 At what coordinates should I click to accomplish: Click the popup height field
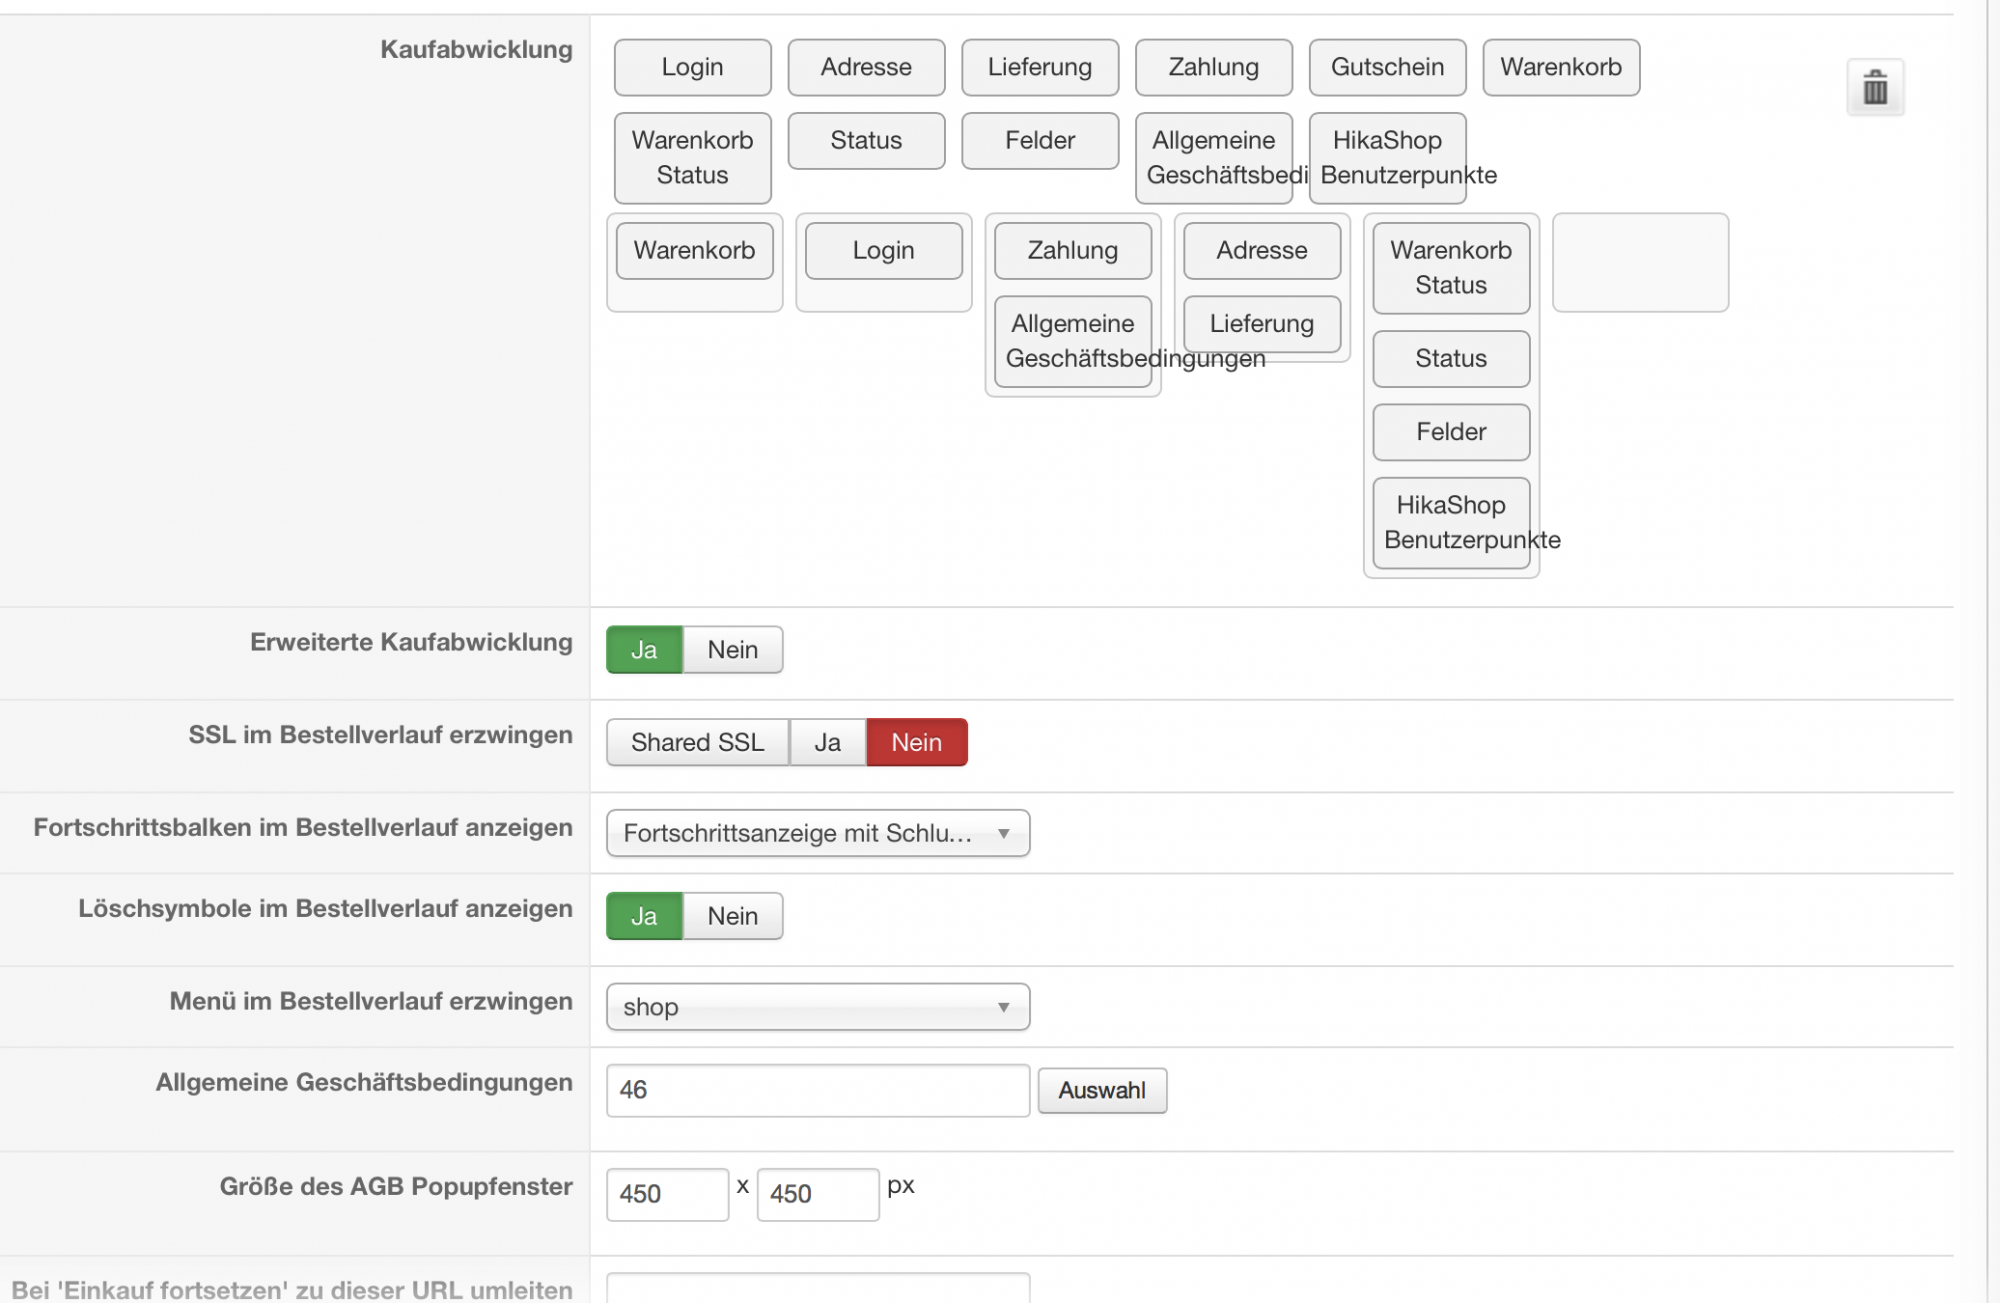(817, 1194)
